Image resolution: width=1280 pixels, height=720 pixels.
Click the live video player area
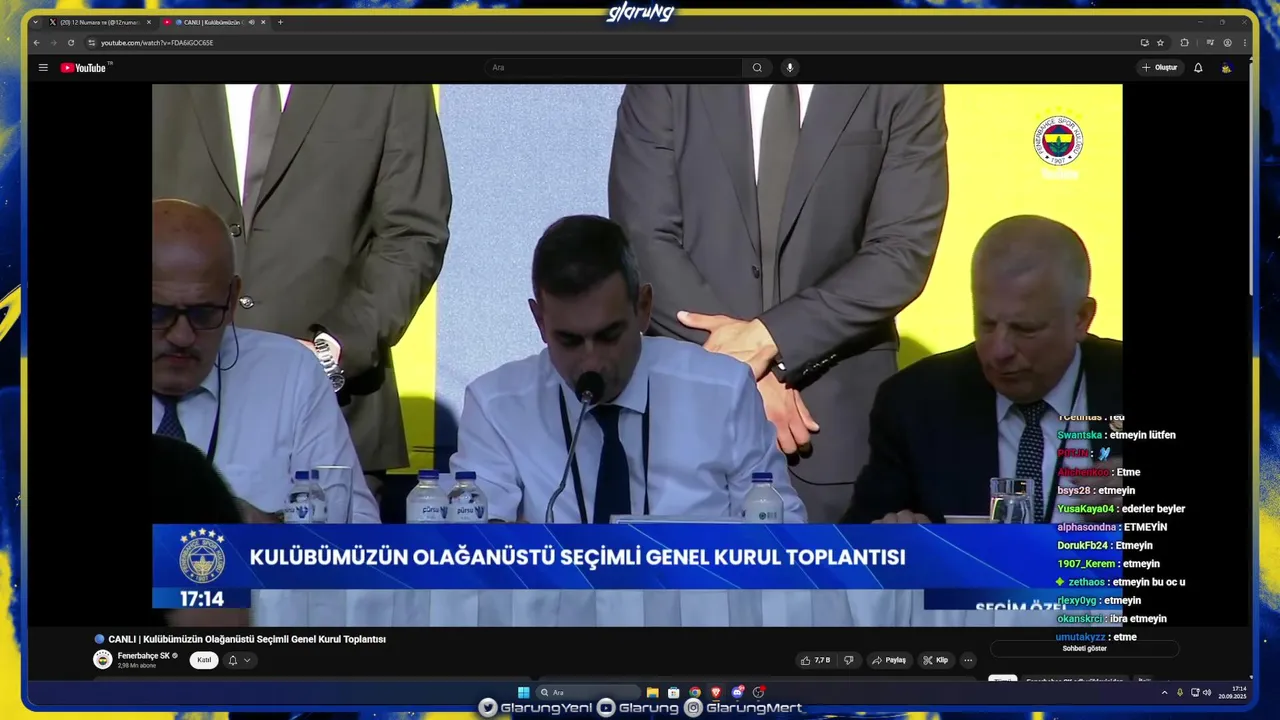click(637, 355)
